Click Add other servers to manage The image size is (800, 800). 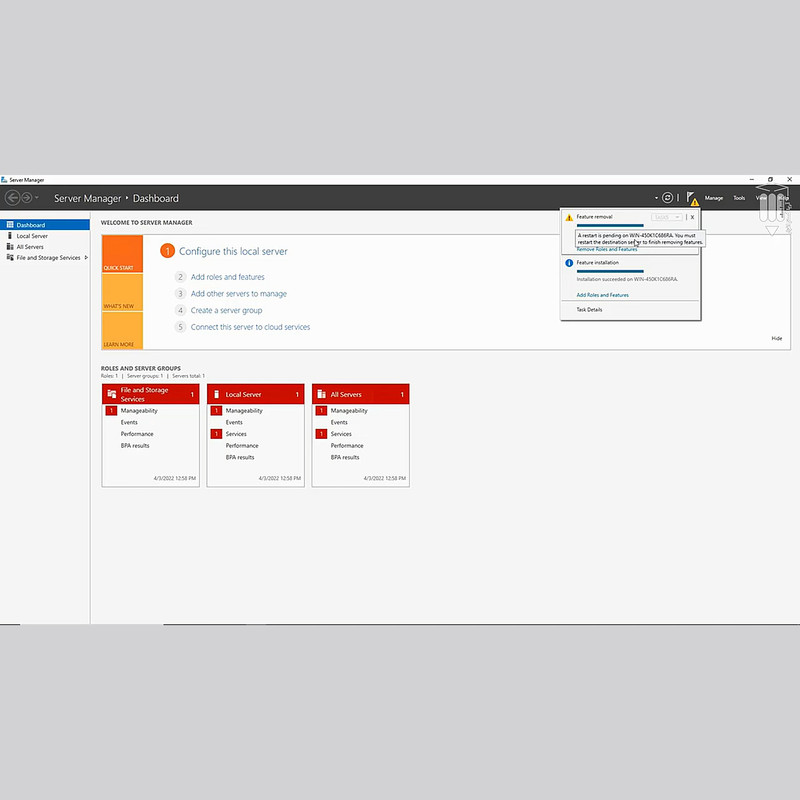coord(239,294)
